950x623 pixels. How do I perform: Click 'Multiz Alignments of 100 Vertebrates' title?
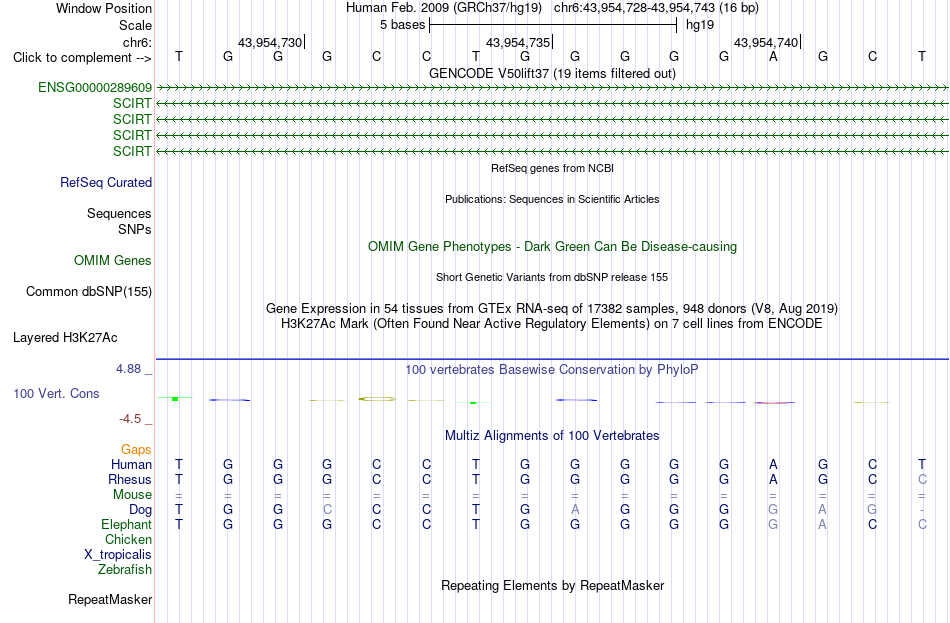552,436
